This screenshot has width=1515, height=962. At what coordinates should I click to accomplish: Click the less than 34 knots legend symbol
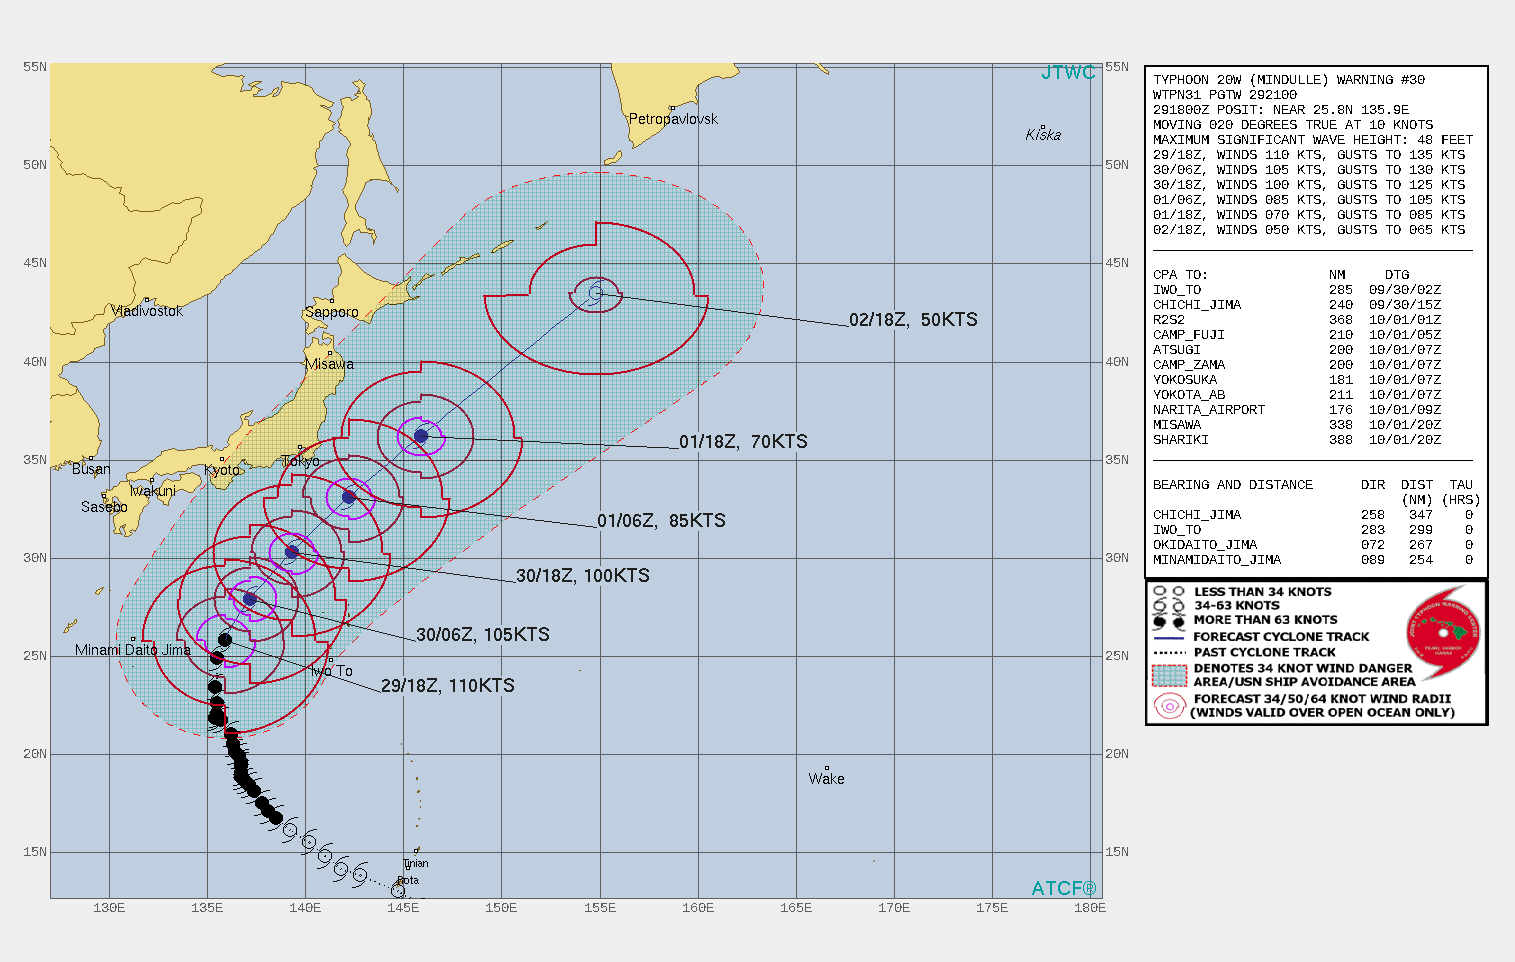[1168, 592]
